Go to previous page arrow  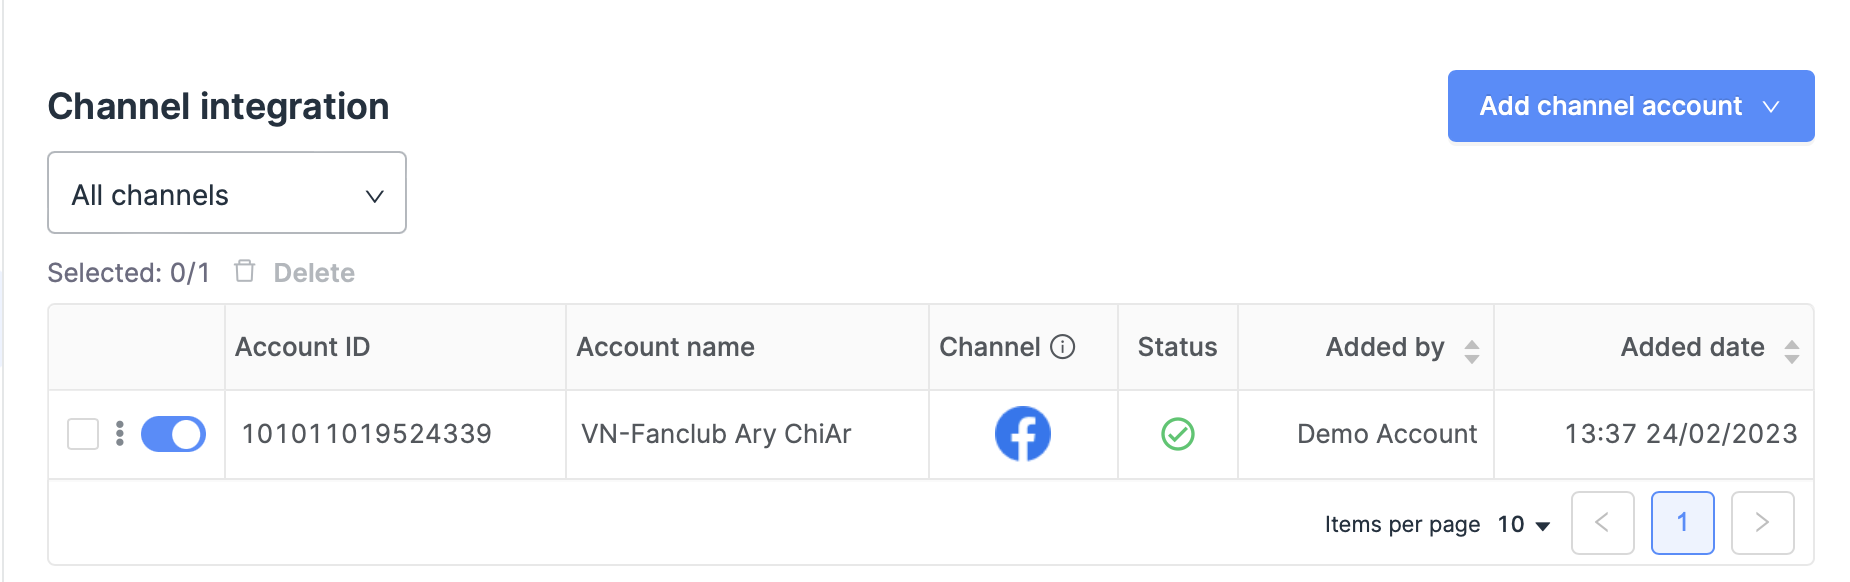pos(1602,522)
